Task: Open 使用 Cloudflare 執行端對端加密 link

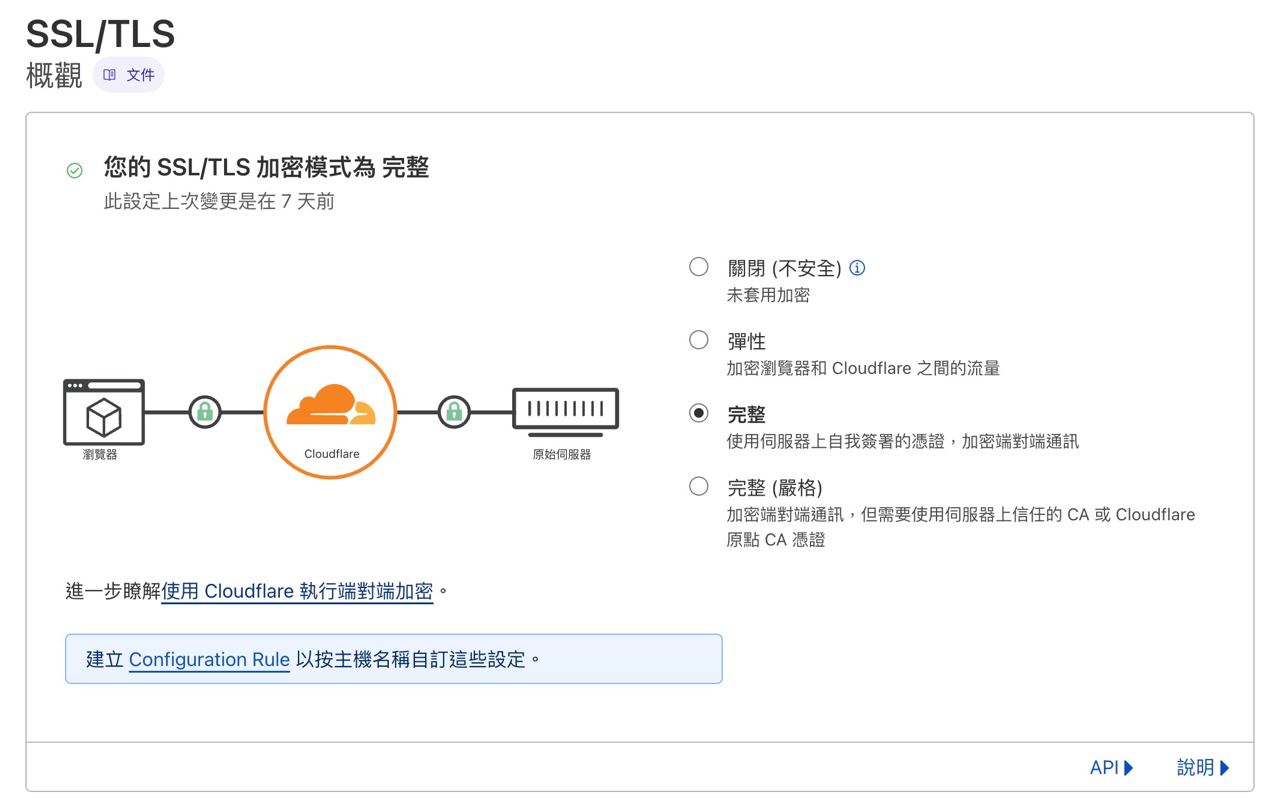Action: pyautogui.click(x=297, y=591)
